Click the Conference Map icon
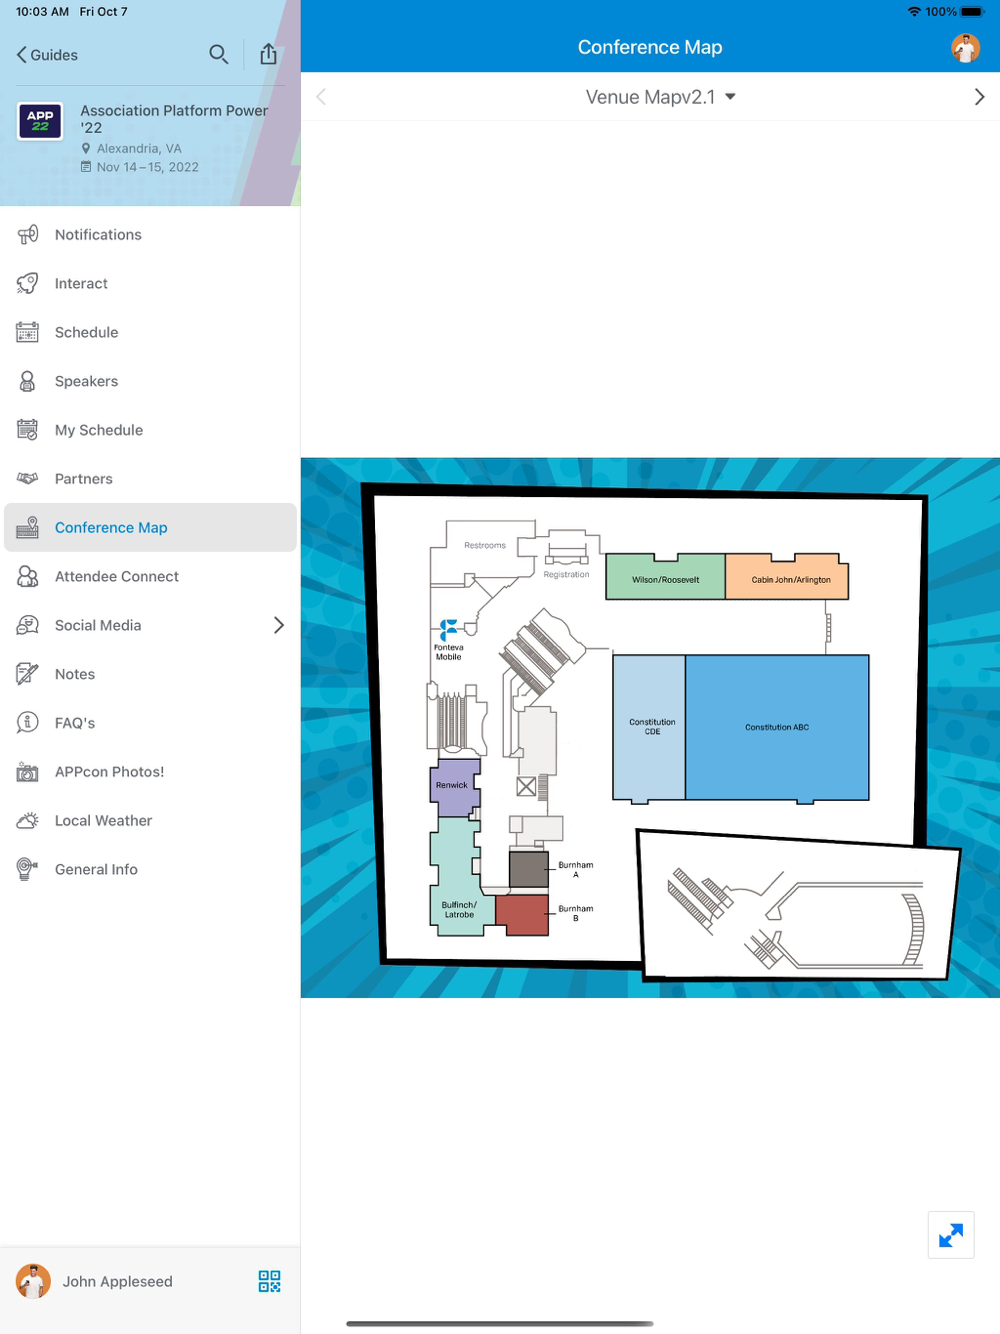 pos(27,527)
